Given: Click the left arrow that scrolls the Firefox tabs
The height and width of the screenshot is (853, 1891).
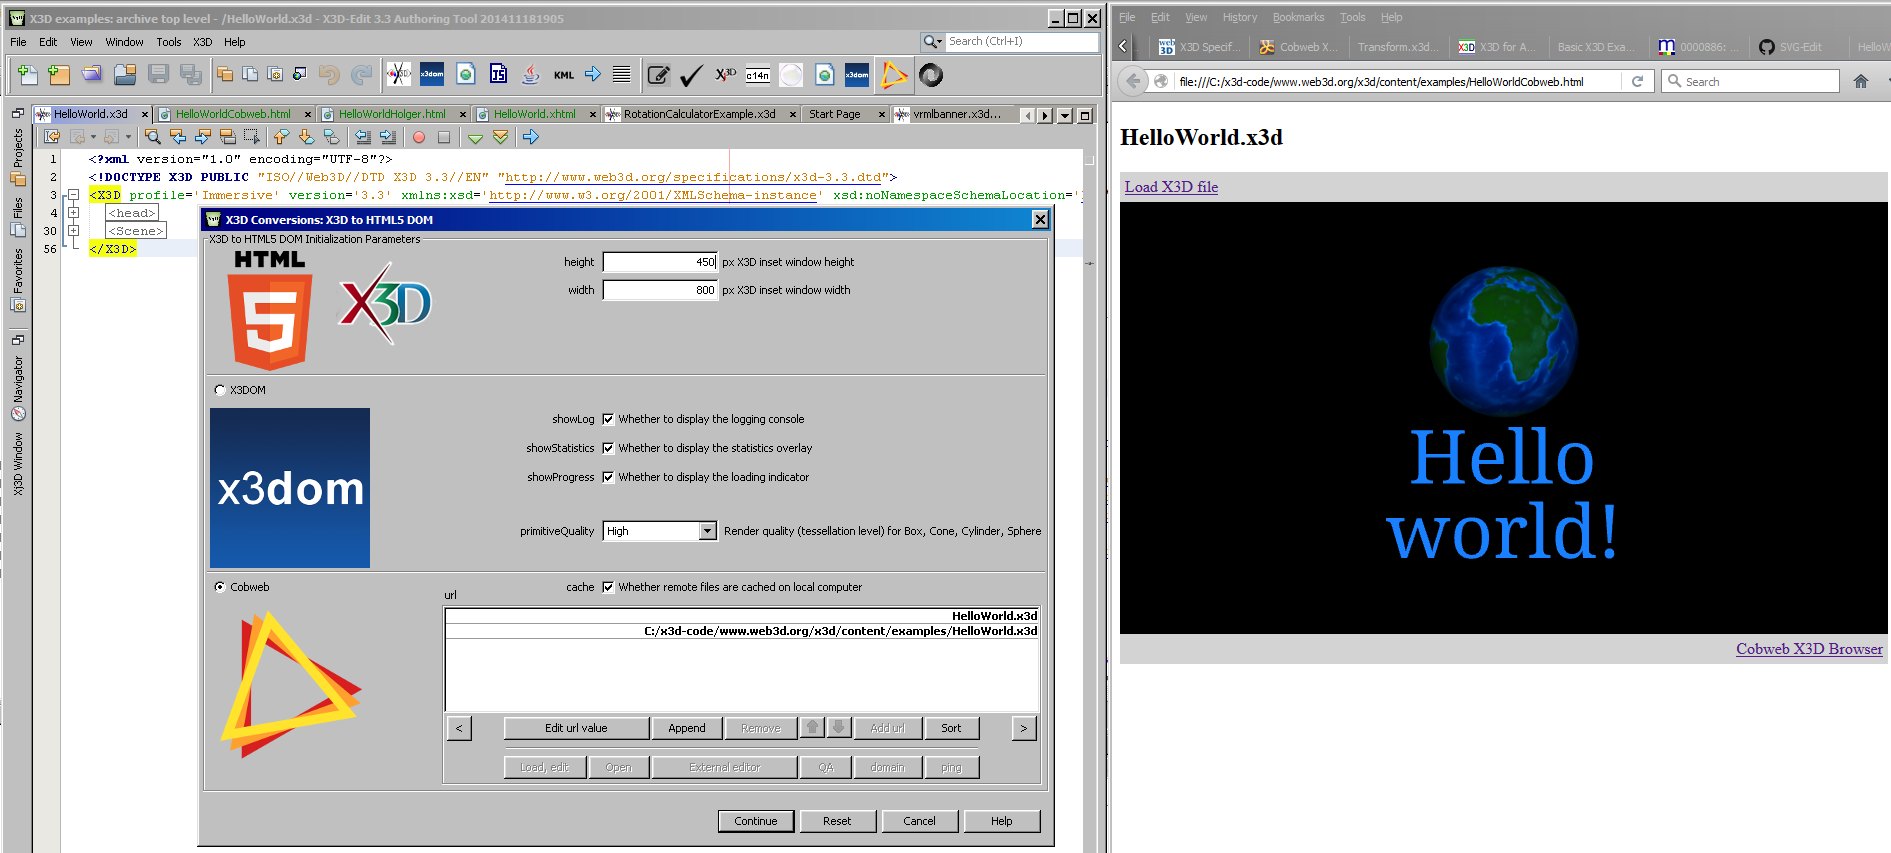Looking at the screenshot, I should coord(1123,46).
